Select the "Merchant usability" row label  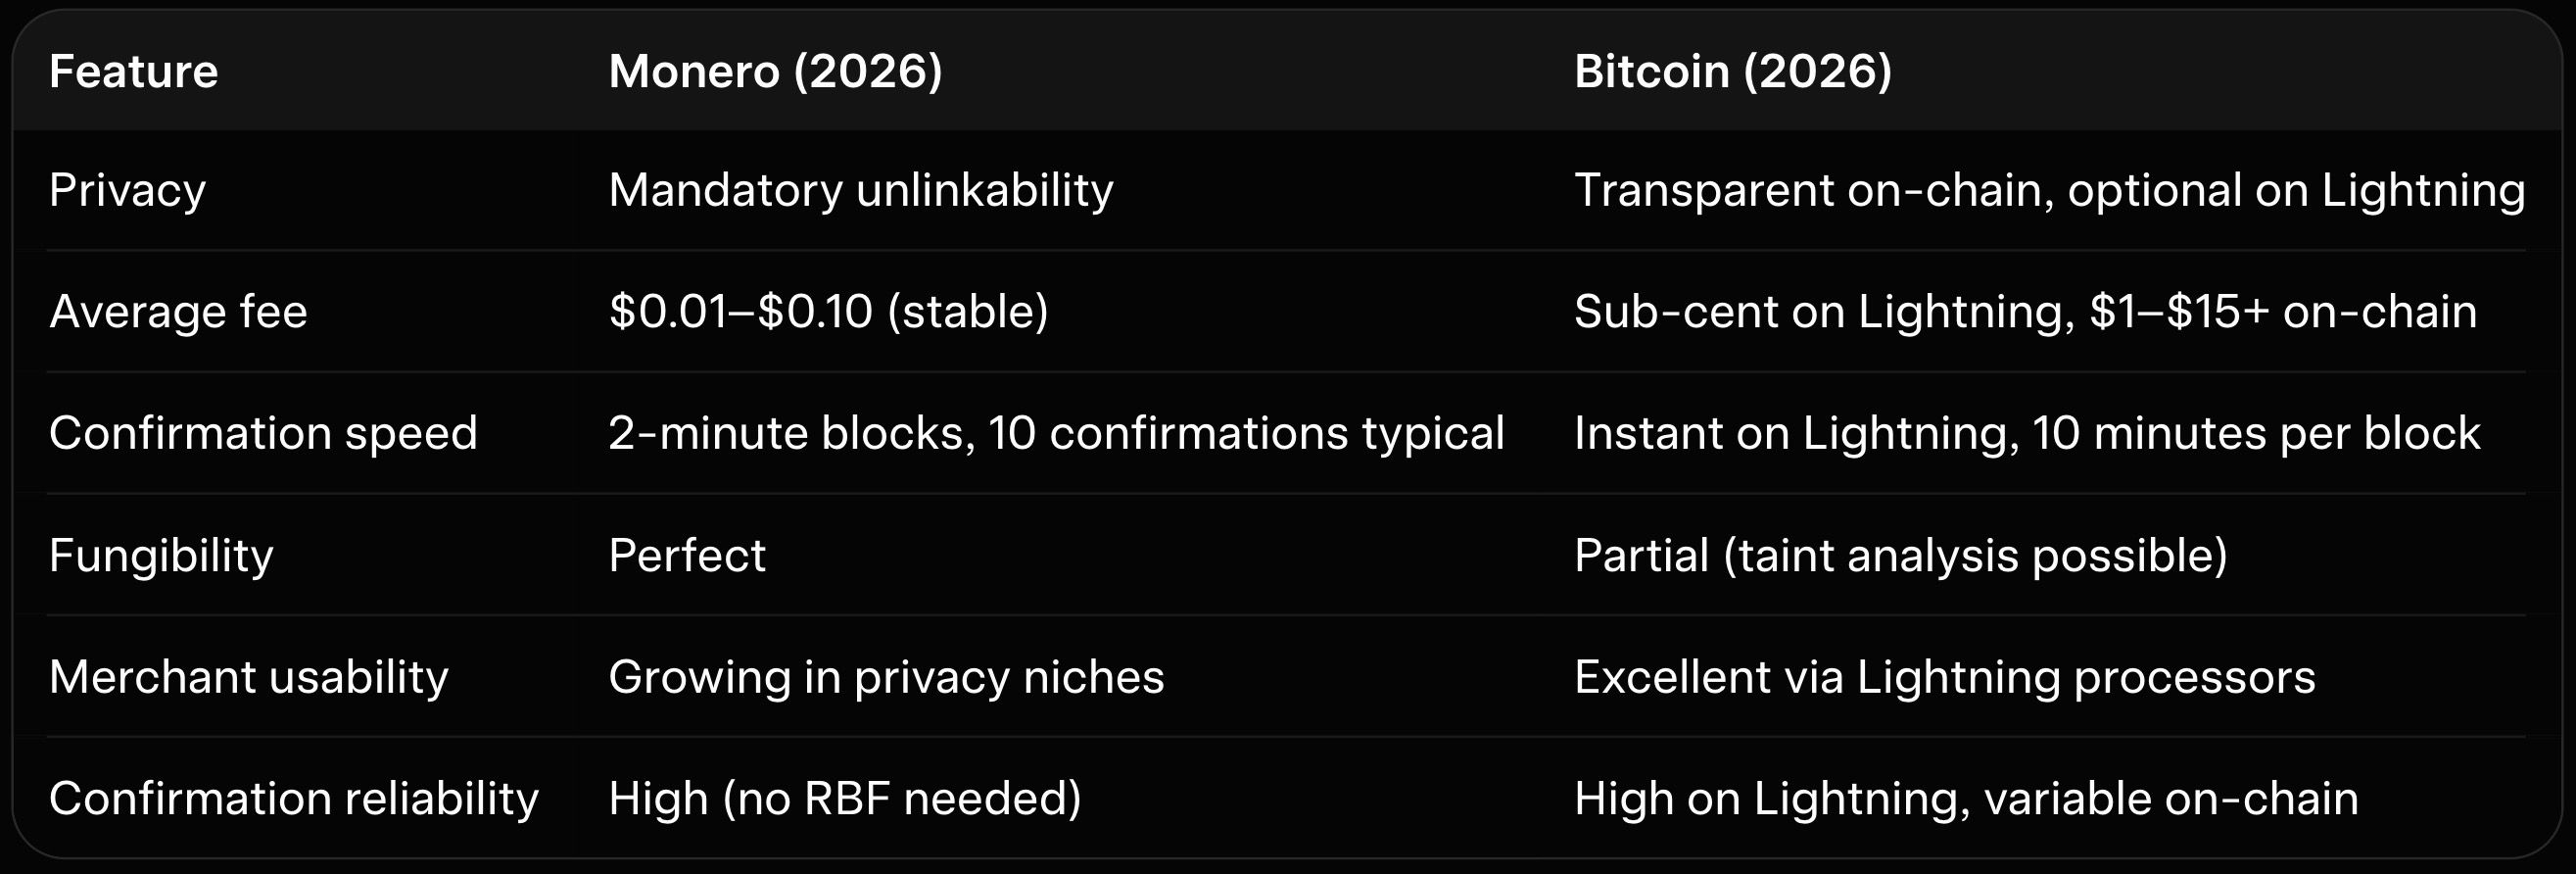point(249,677)
